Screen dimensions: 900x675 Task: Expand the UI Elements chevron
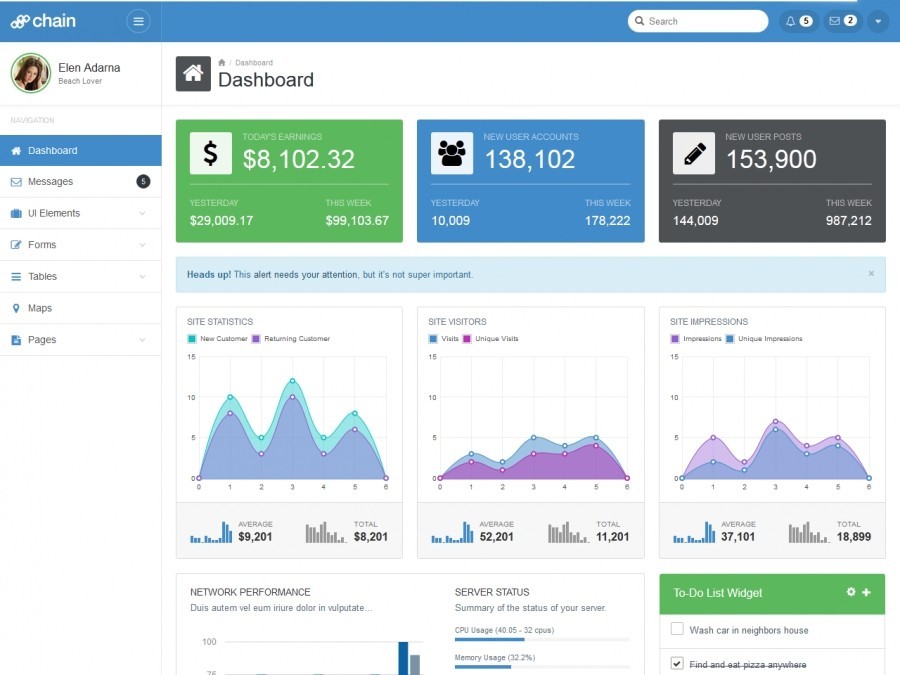[x=142, y=213]
